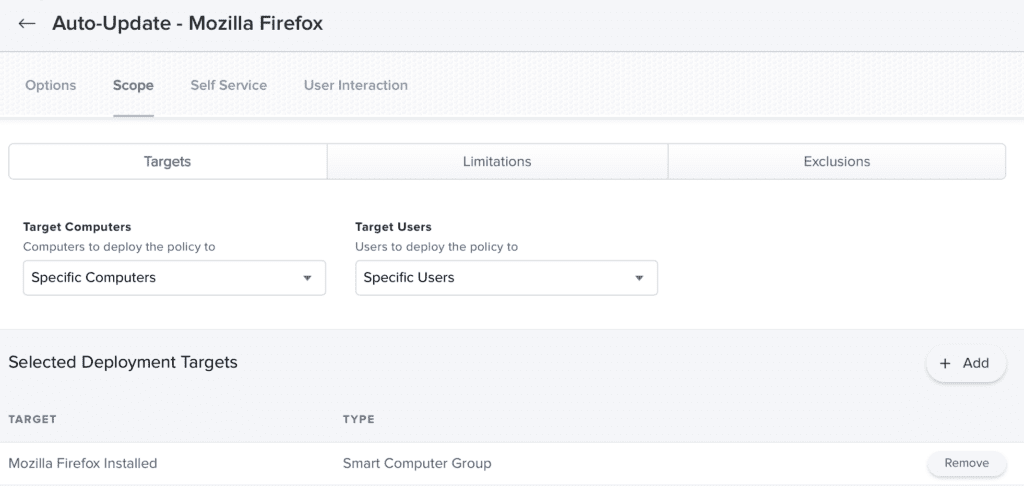Open Target Computers dropdown arrow

click(307, 278)
